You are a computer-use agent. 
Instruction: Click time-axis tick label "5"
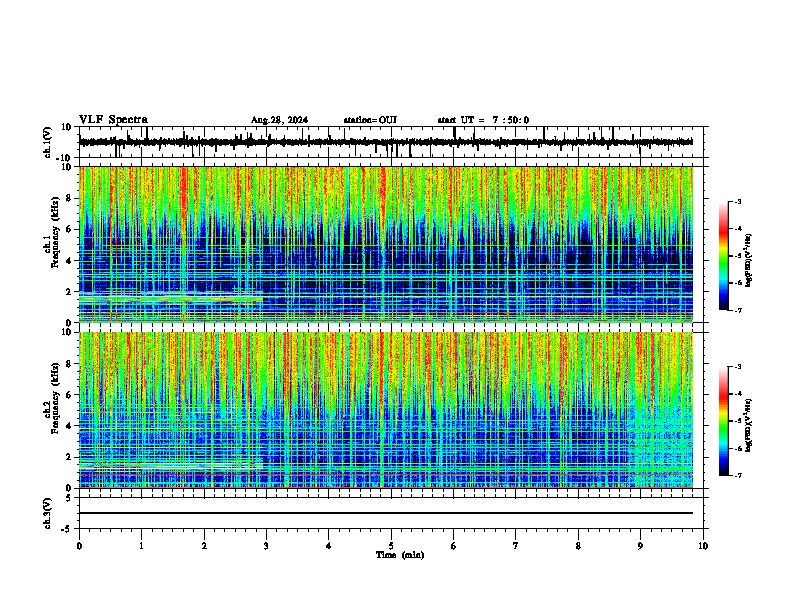(391, 546)
